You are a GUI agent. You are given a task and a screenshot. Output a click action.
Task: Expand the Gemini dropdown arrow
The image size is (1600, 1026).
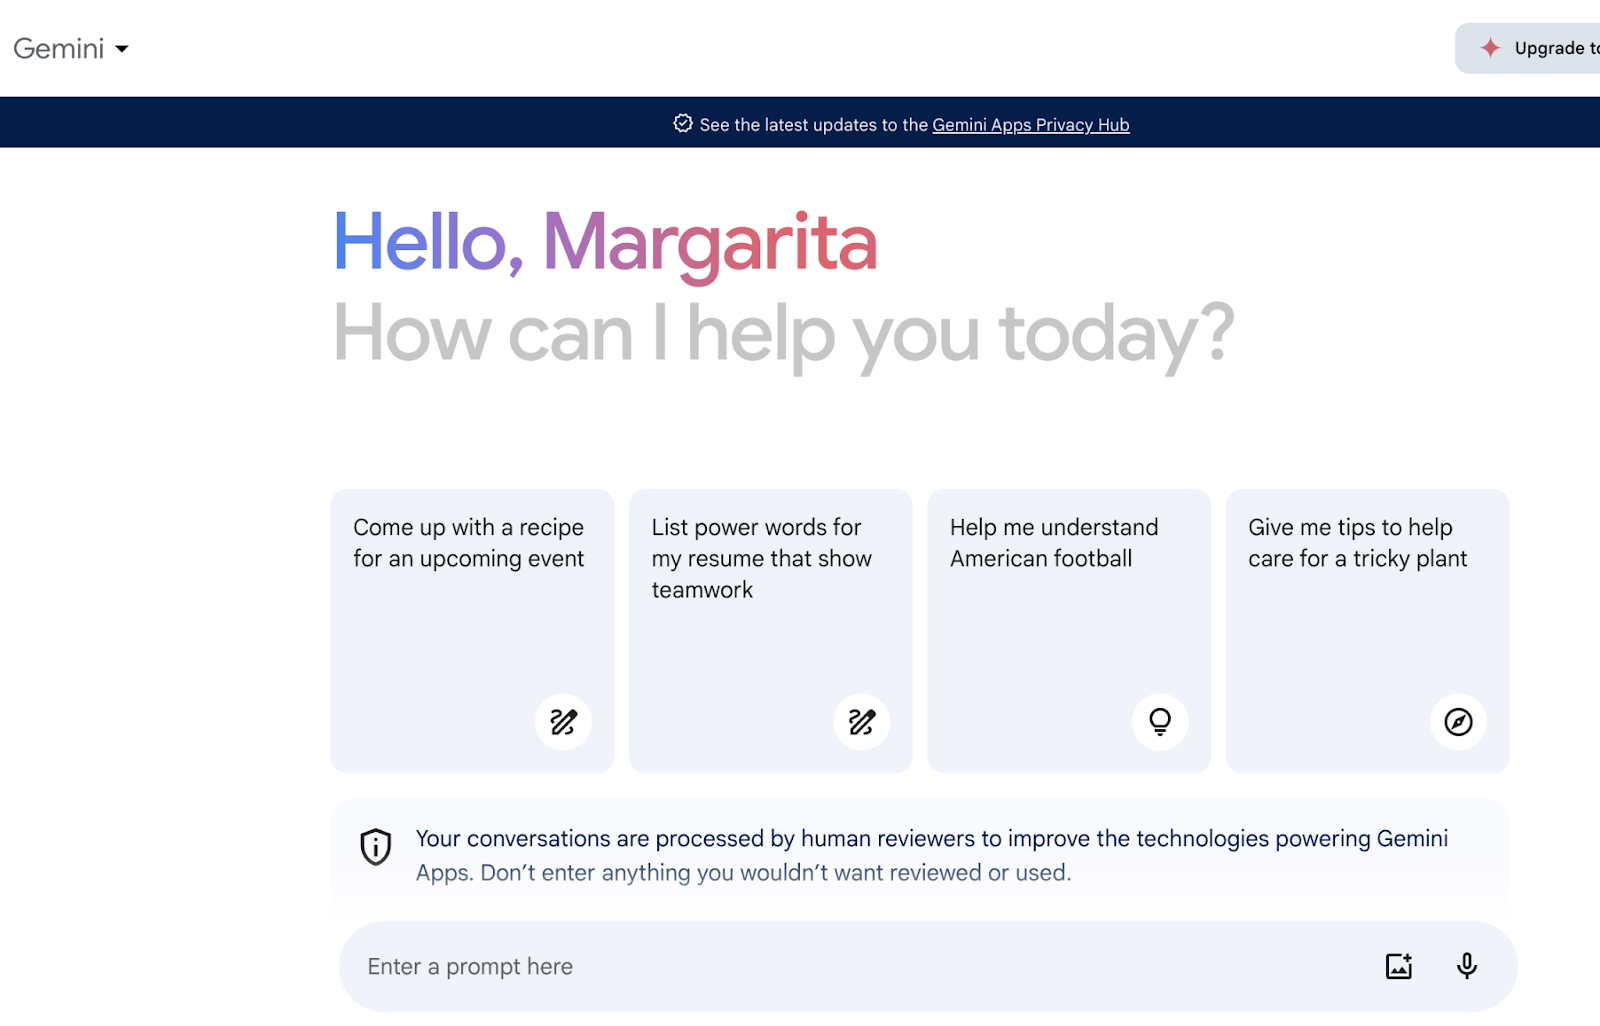point(122,49)
